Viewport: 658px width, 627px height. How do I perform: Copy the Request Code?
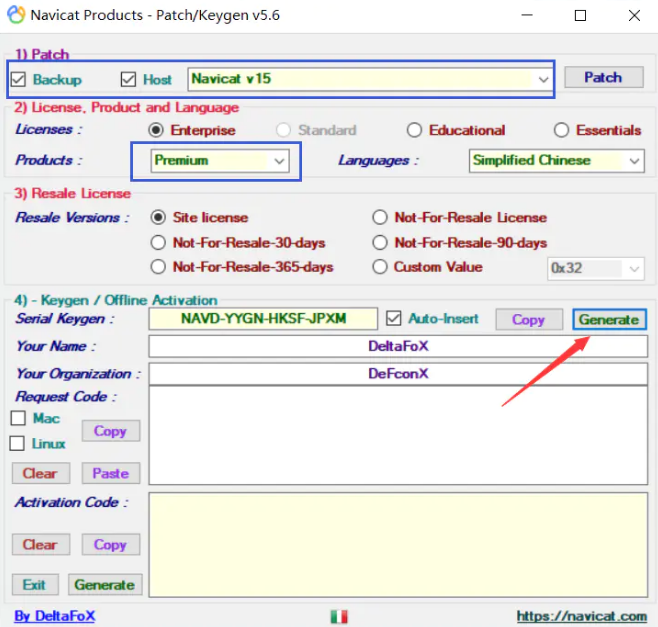[111, 431]
